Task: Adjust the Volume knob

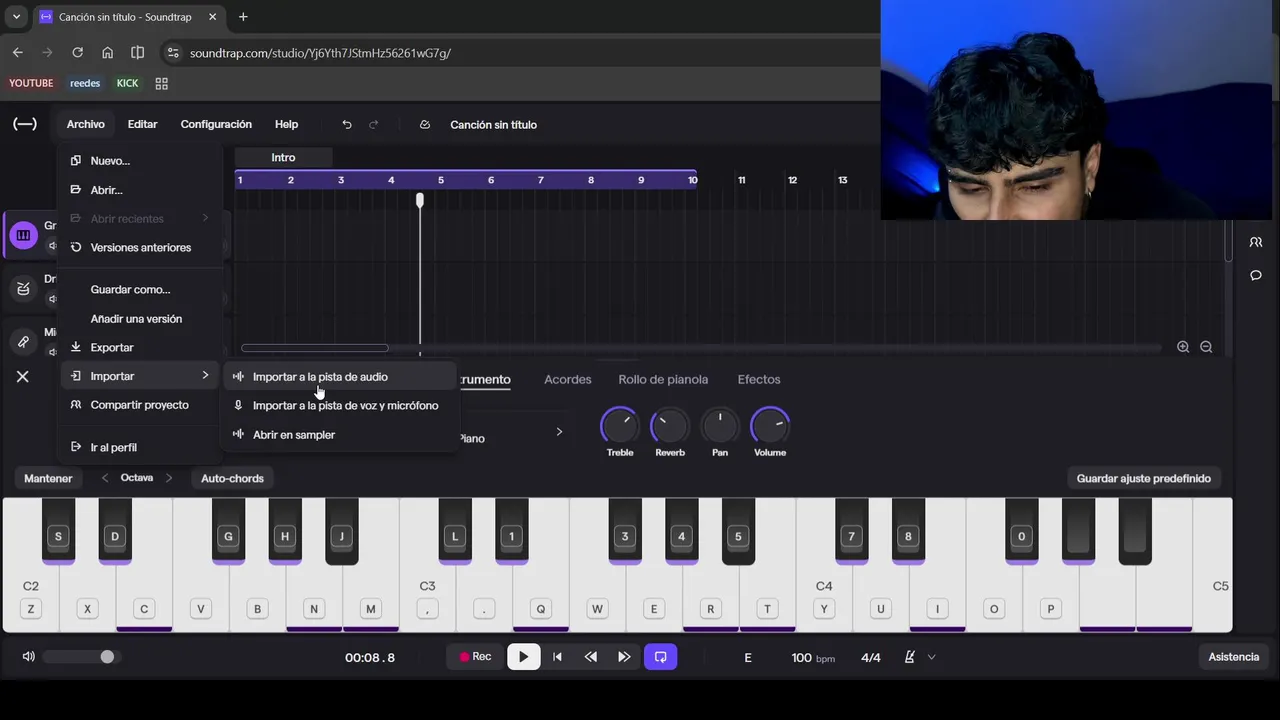Action: click(x=770, y=427)
